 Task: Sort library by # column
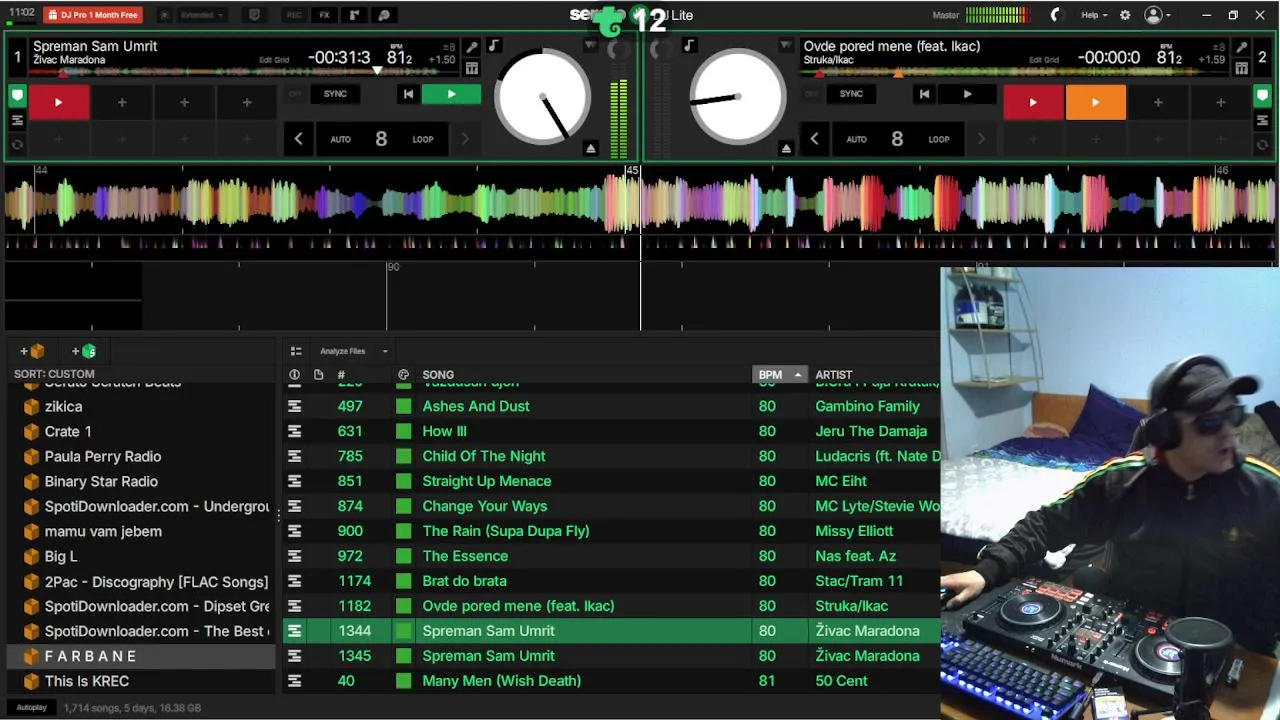[341, 375]
